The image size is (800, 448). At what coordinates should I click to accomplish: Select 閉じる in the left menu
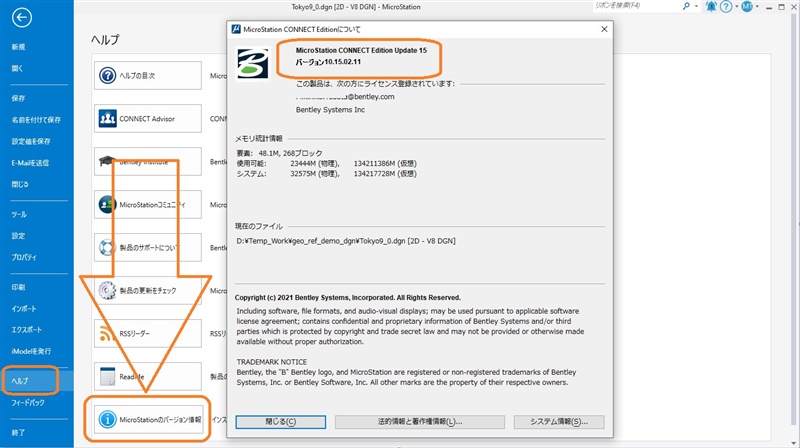[20, 184]
